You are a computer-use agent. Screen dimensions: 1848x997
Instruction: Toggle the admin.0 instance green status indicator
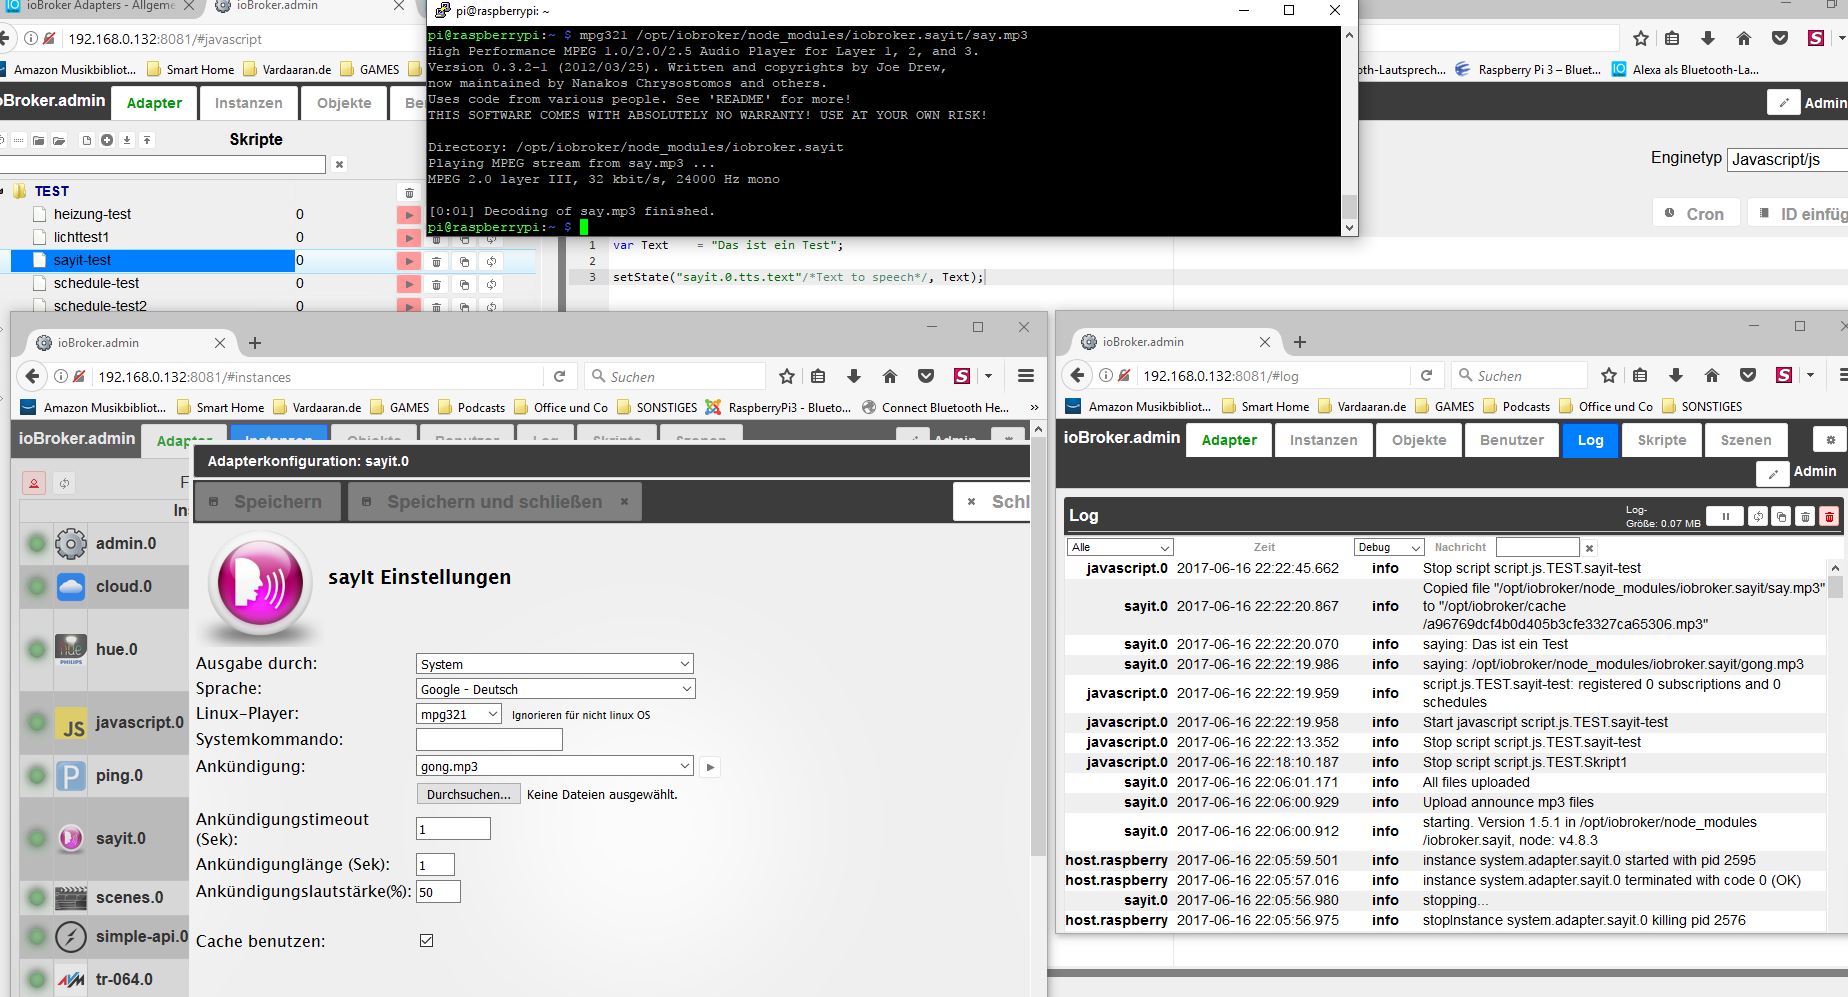click(37, 544)
